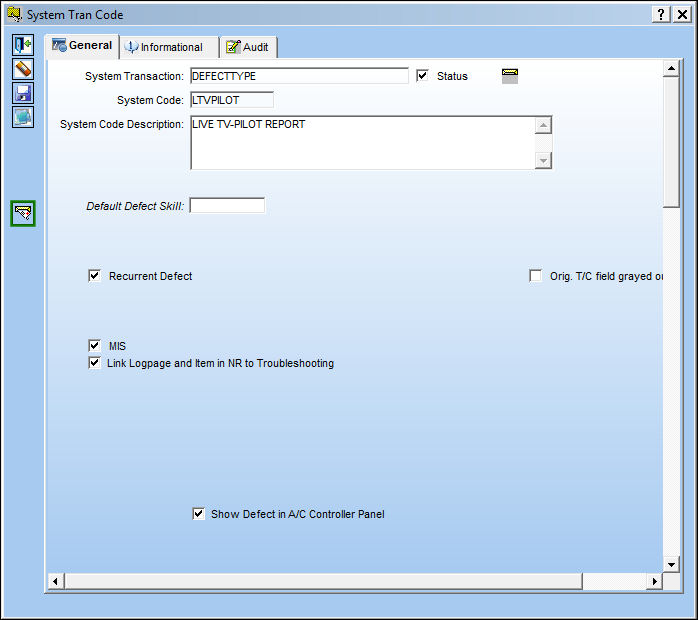698x620 pixels.
Task: Click the System Transaction field DEFECTTYPE
Action: click(299, 76)
